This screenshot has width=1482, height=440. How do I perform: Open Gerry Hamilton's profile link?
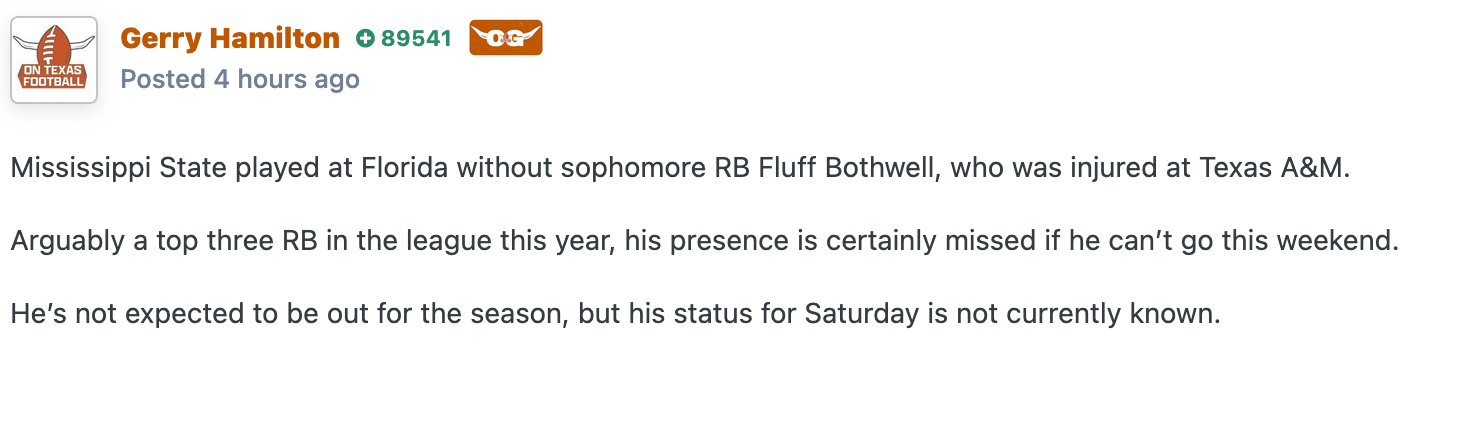coord(230,38)
